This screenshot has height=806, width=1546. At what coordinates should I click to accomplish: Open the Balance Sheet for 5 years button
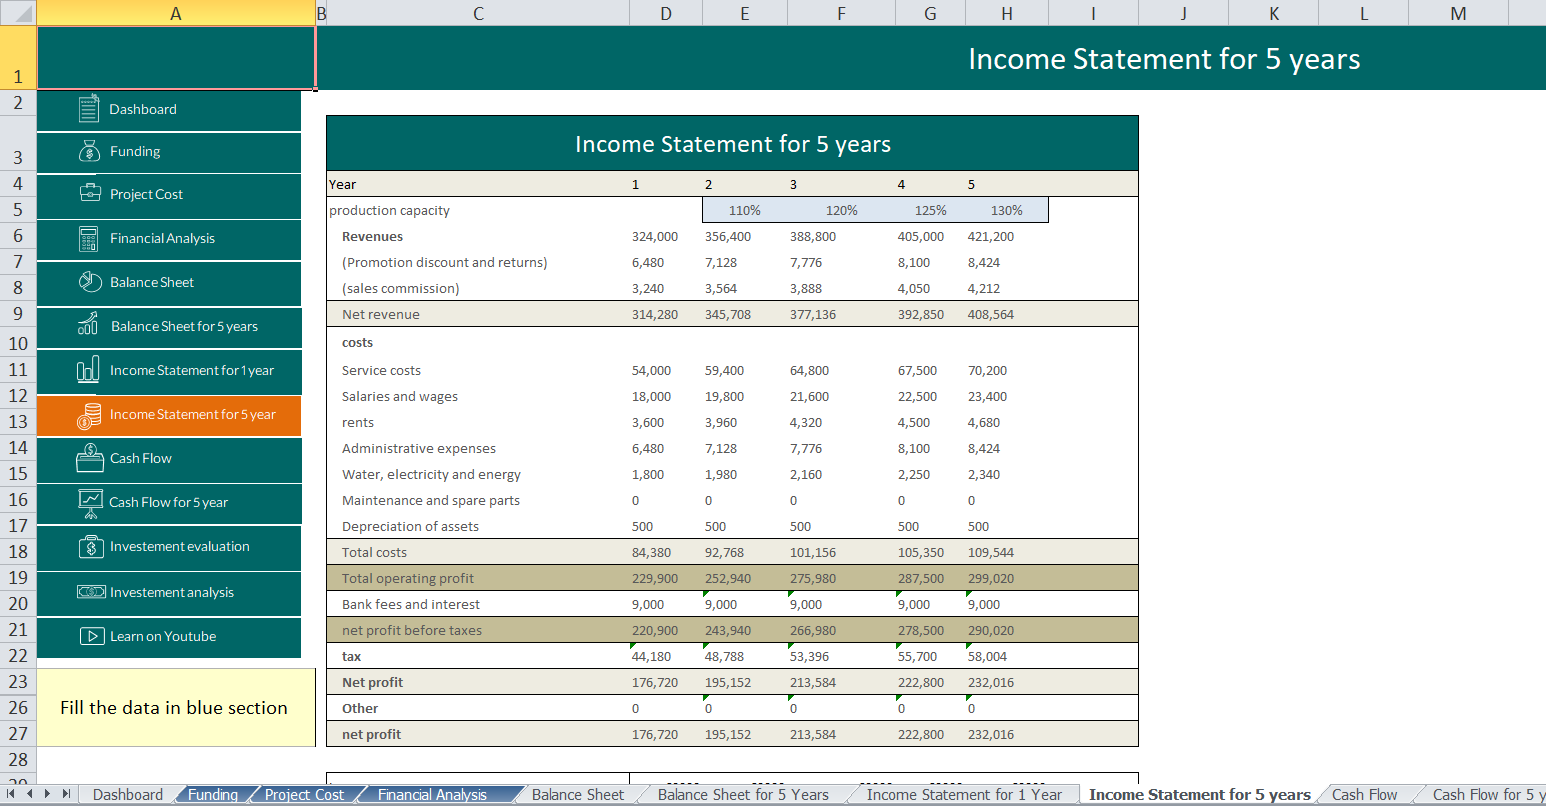(x=169, y=327)
